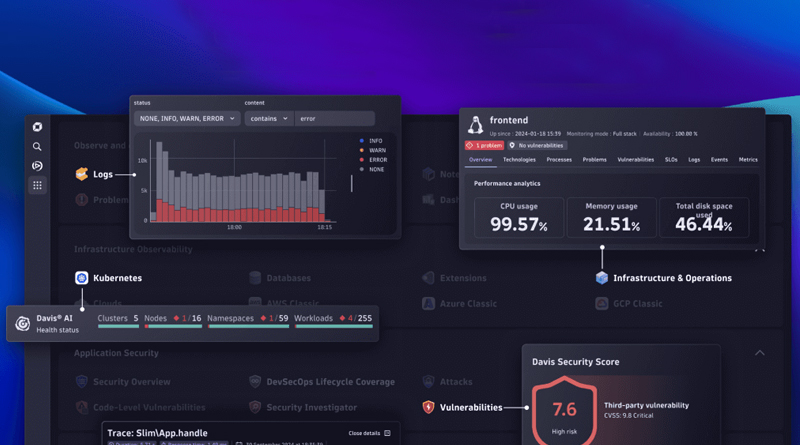Click Third-party vulnerability text
800x445 pixels.
pos(646,405)
